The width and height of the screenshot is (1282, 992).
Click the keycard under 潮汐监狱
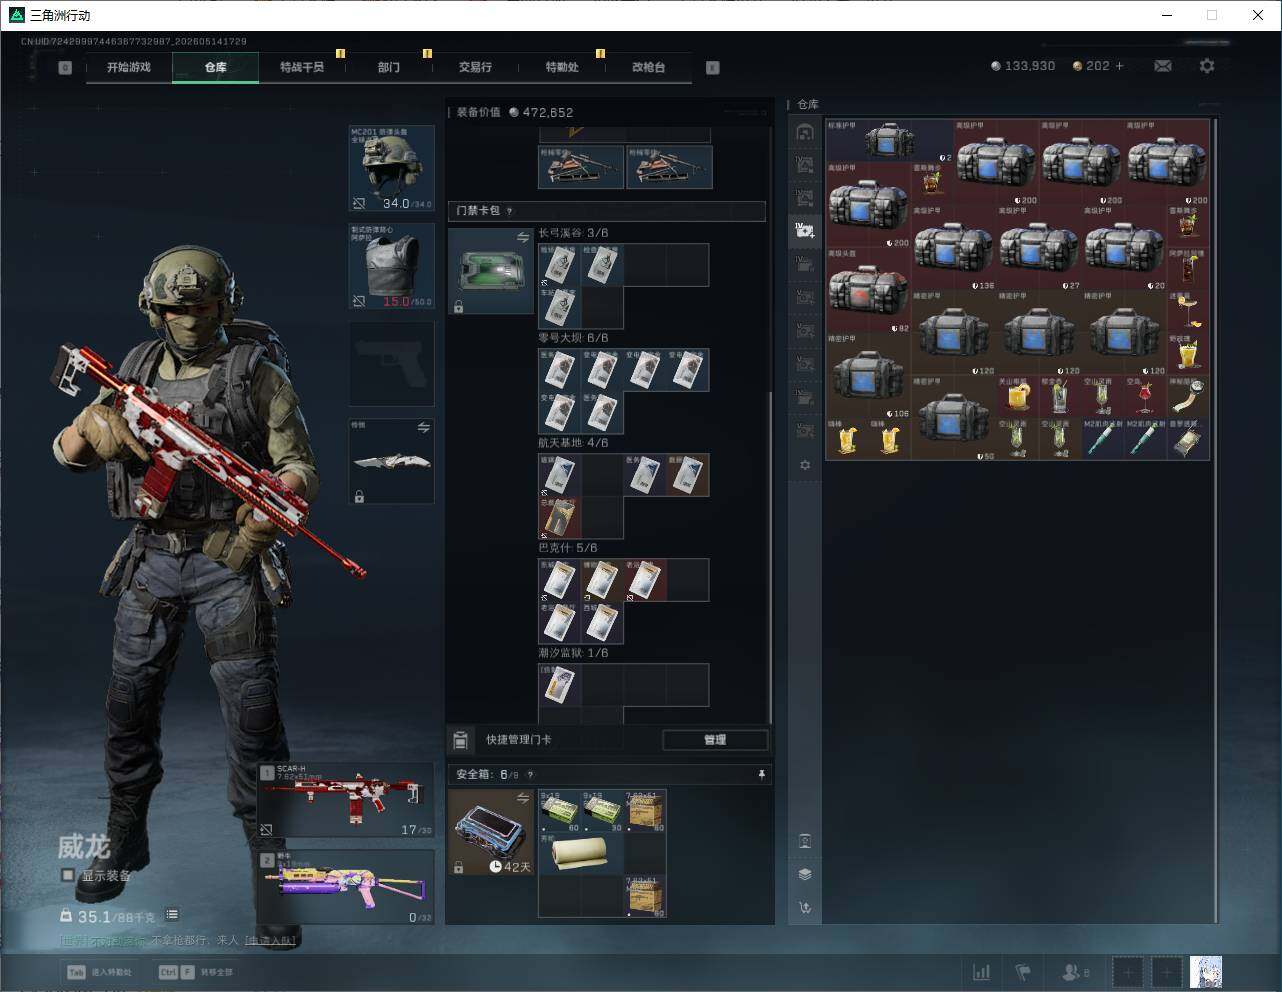[560, 685]
